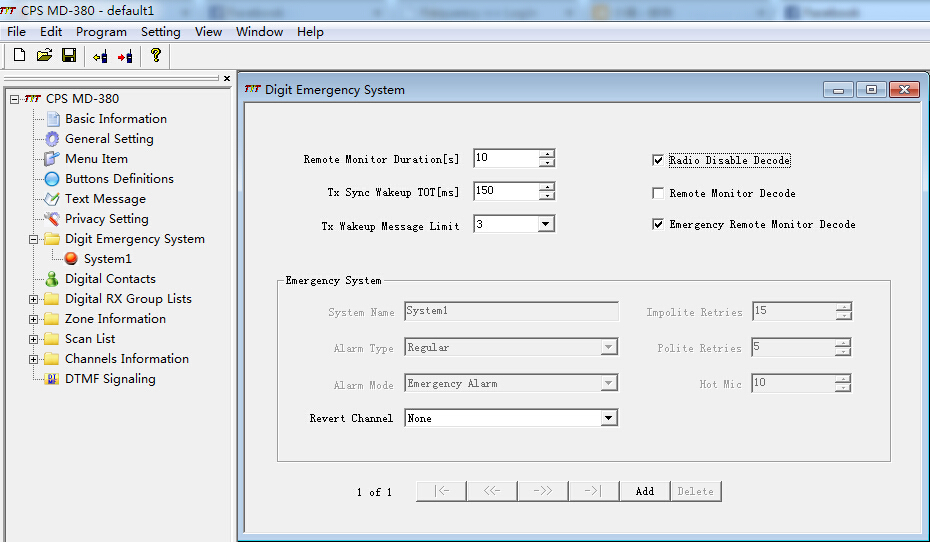930x542 pixels.
Task: Open the View menu
Action: (x=208, y=32)
